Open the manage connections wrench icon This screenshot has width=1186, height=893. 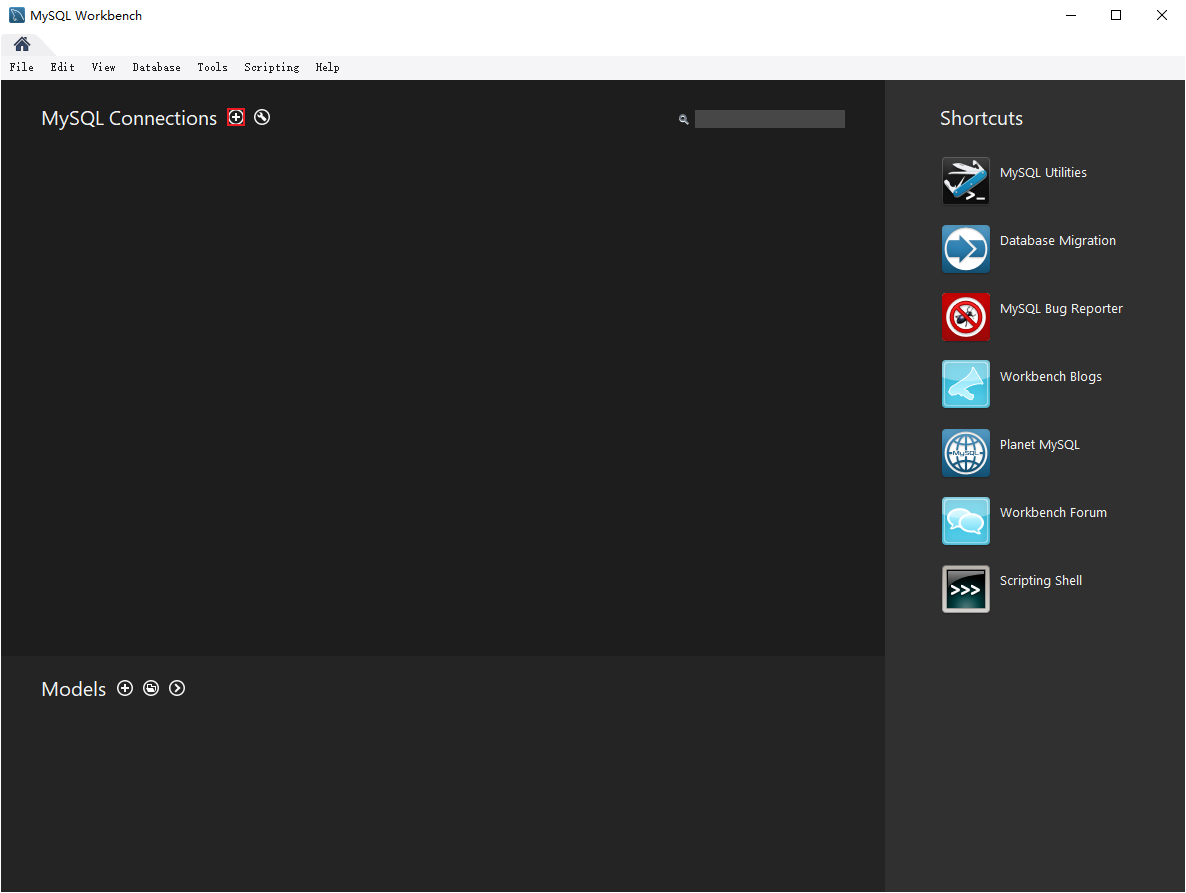pos(262,117)
